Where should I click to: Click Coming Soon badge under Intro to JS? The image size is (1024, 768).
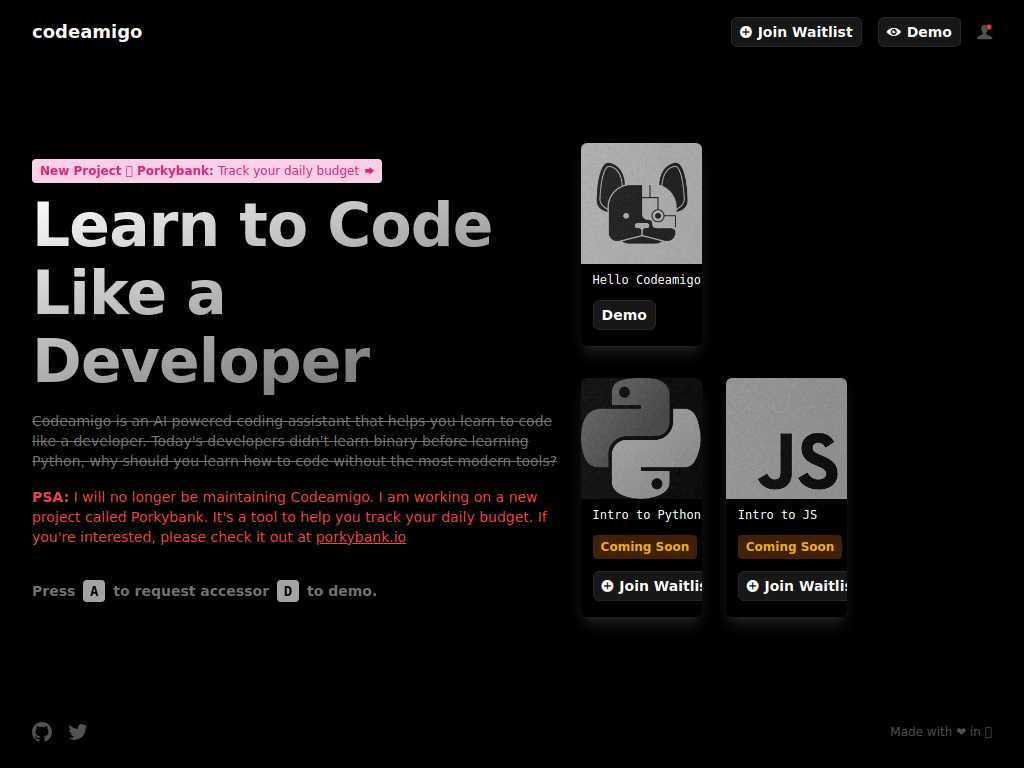(790, 547)
